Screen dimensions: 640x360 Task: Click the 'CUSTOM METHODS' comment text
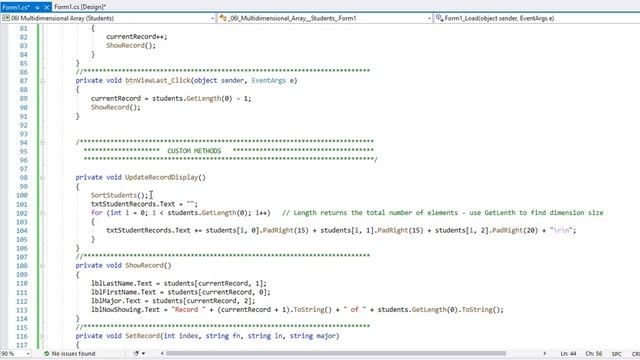tap(194, 151)
